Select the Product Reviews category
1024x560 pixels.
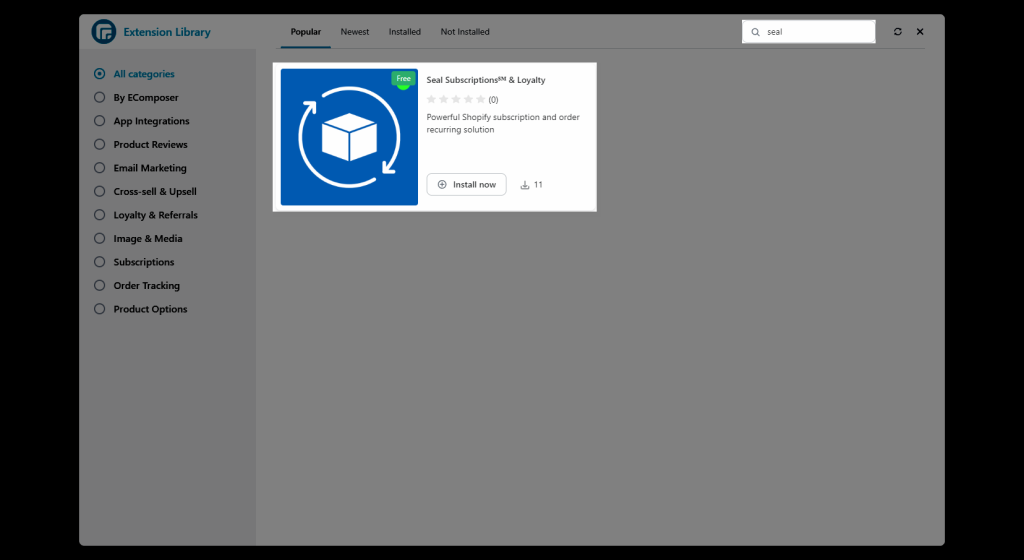pyautogui.click(x=140, y=144)
